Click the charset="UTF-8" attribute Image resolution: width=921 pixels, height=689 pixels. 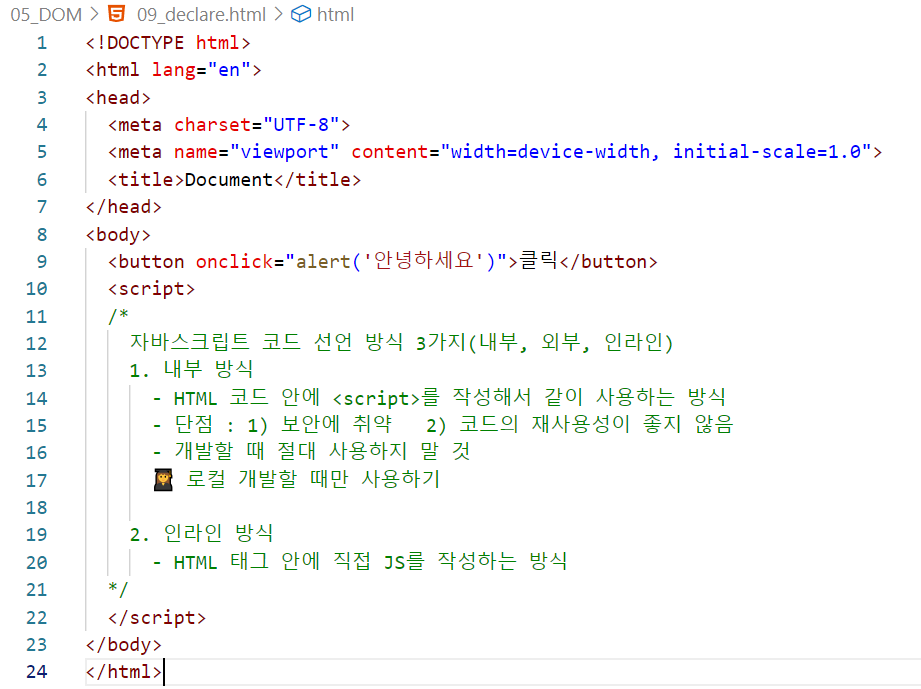tap(257, 125)
